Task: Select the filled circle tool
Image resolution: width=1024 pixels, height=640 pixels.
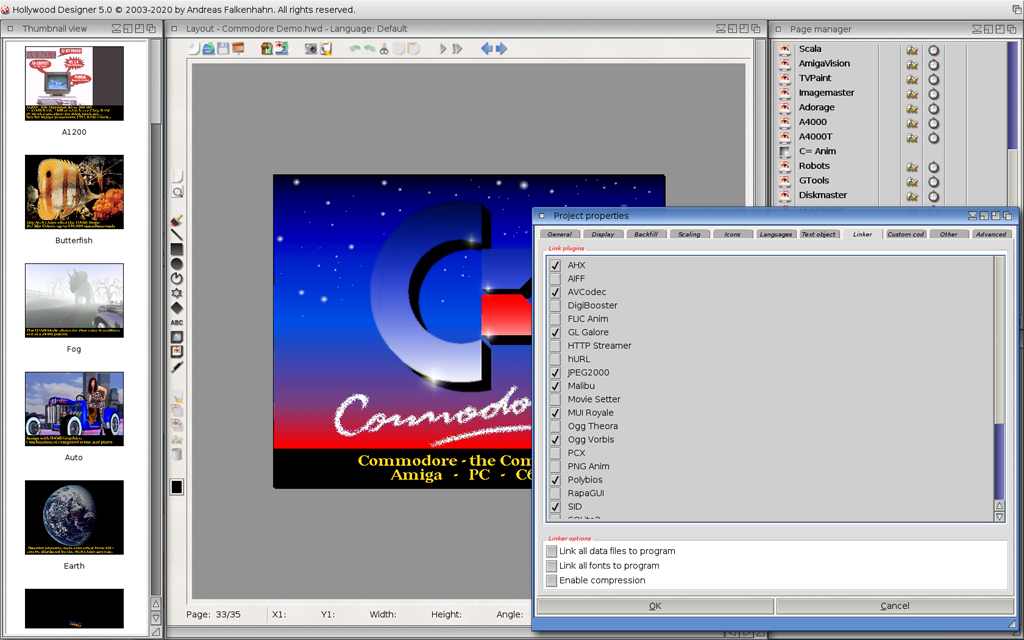Action: 177,264
